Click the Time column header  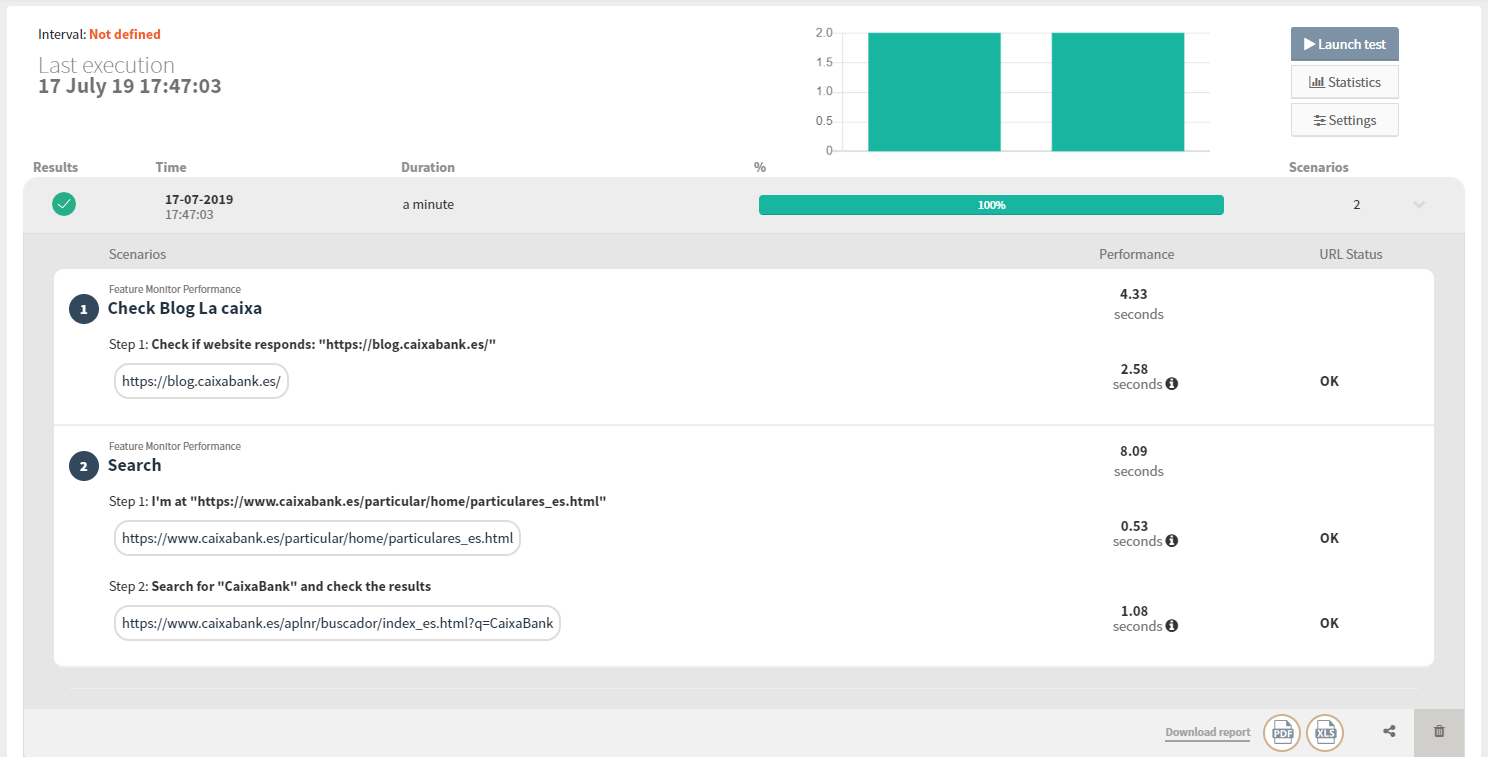point(171,167)
